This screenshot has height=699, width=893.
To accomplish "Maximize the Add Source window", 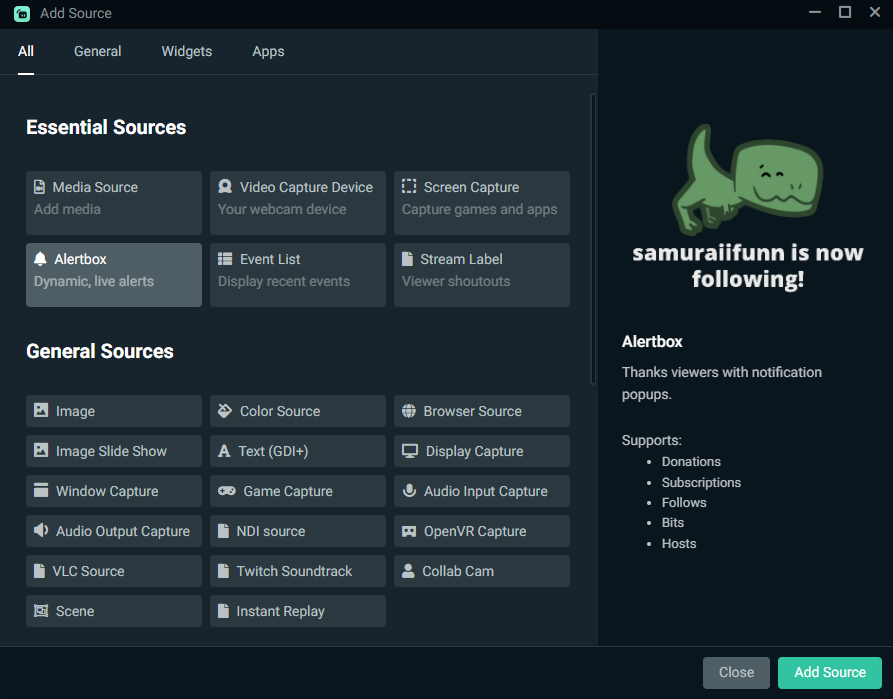I will pos(845,12).
